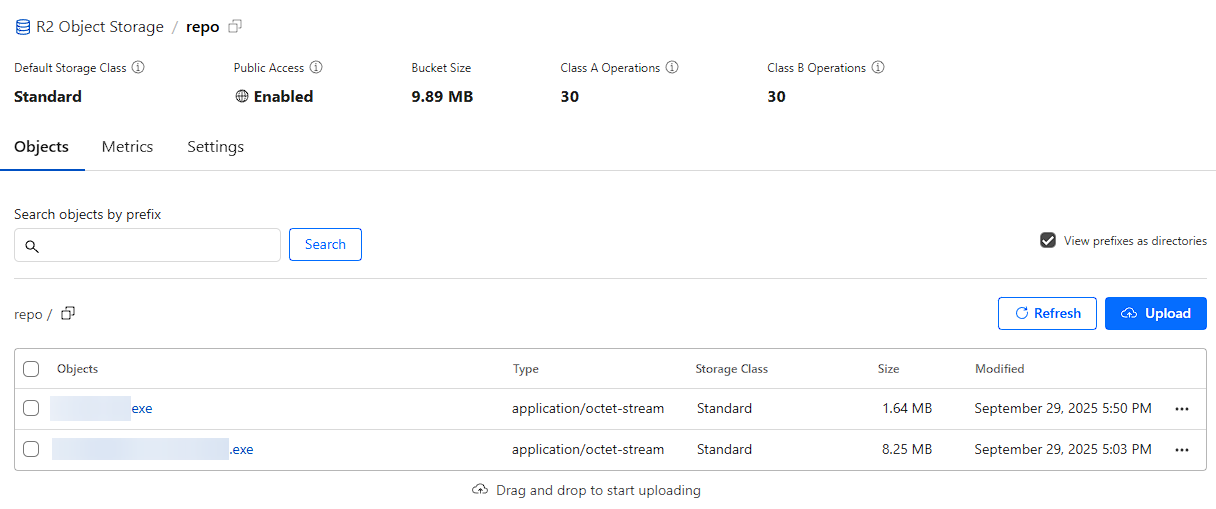Open actions menu for 1.64 MB object
1216x509 pixels.
coord(1182,409)
